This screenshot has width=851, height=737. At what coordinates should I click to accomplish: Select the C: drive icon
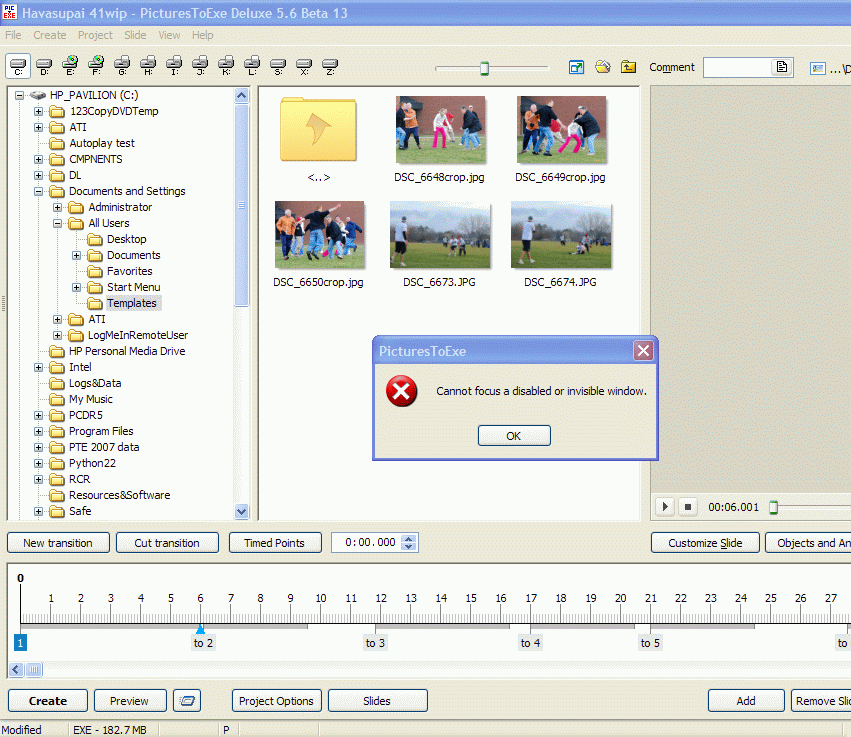pyautogui.click(x=18, y=66)
